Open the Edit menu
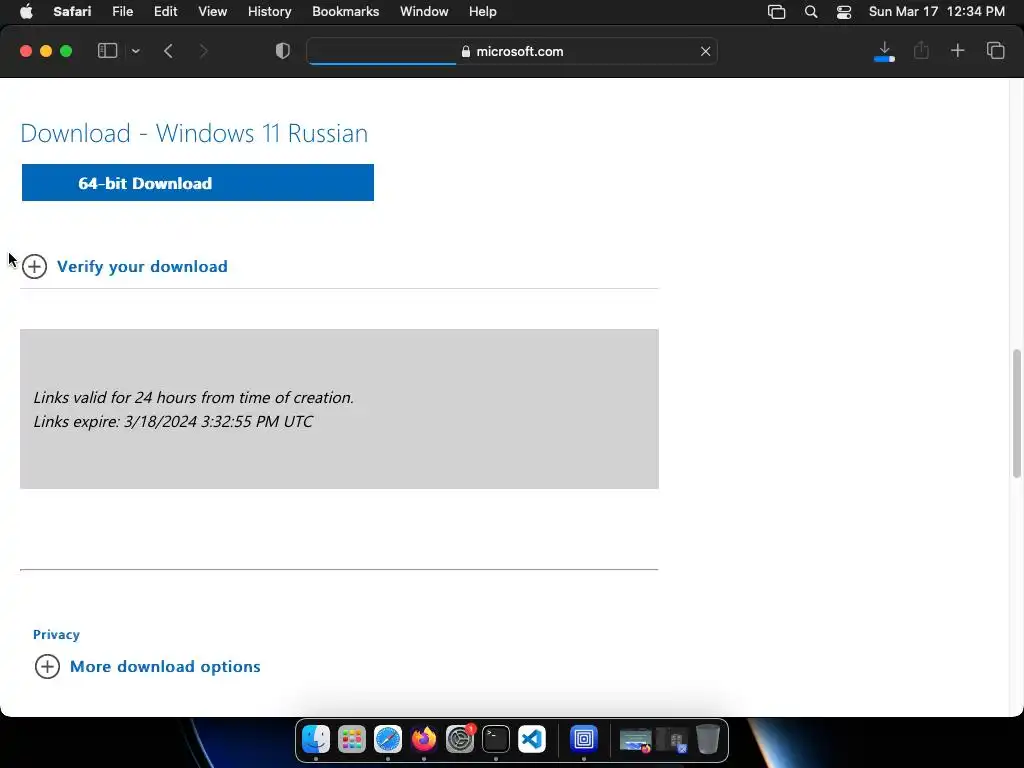 coord(165,12)
